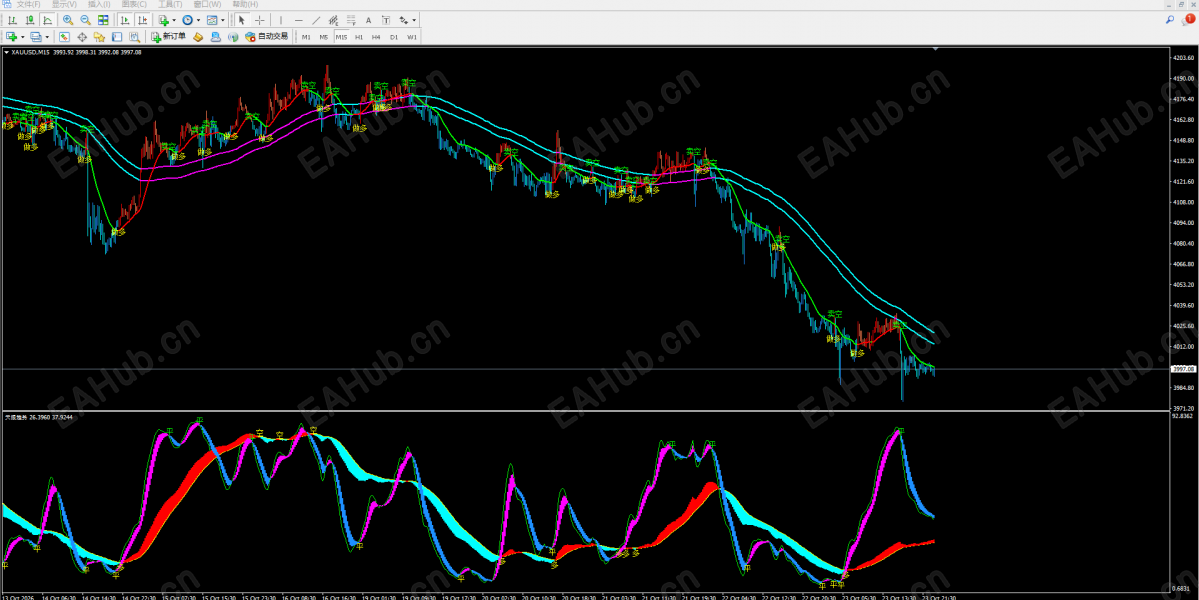Open the 插入(I) menu
This screenshot has height=600, width=1199.
point(99,5)
